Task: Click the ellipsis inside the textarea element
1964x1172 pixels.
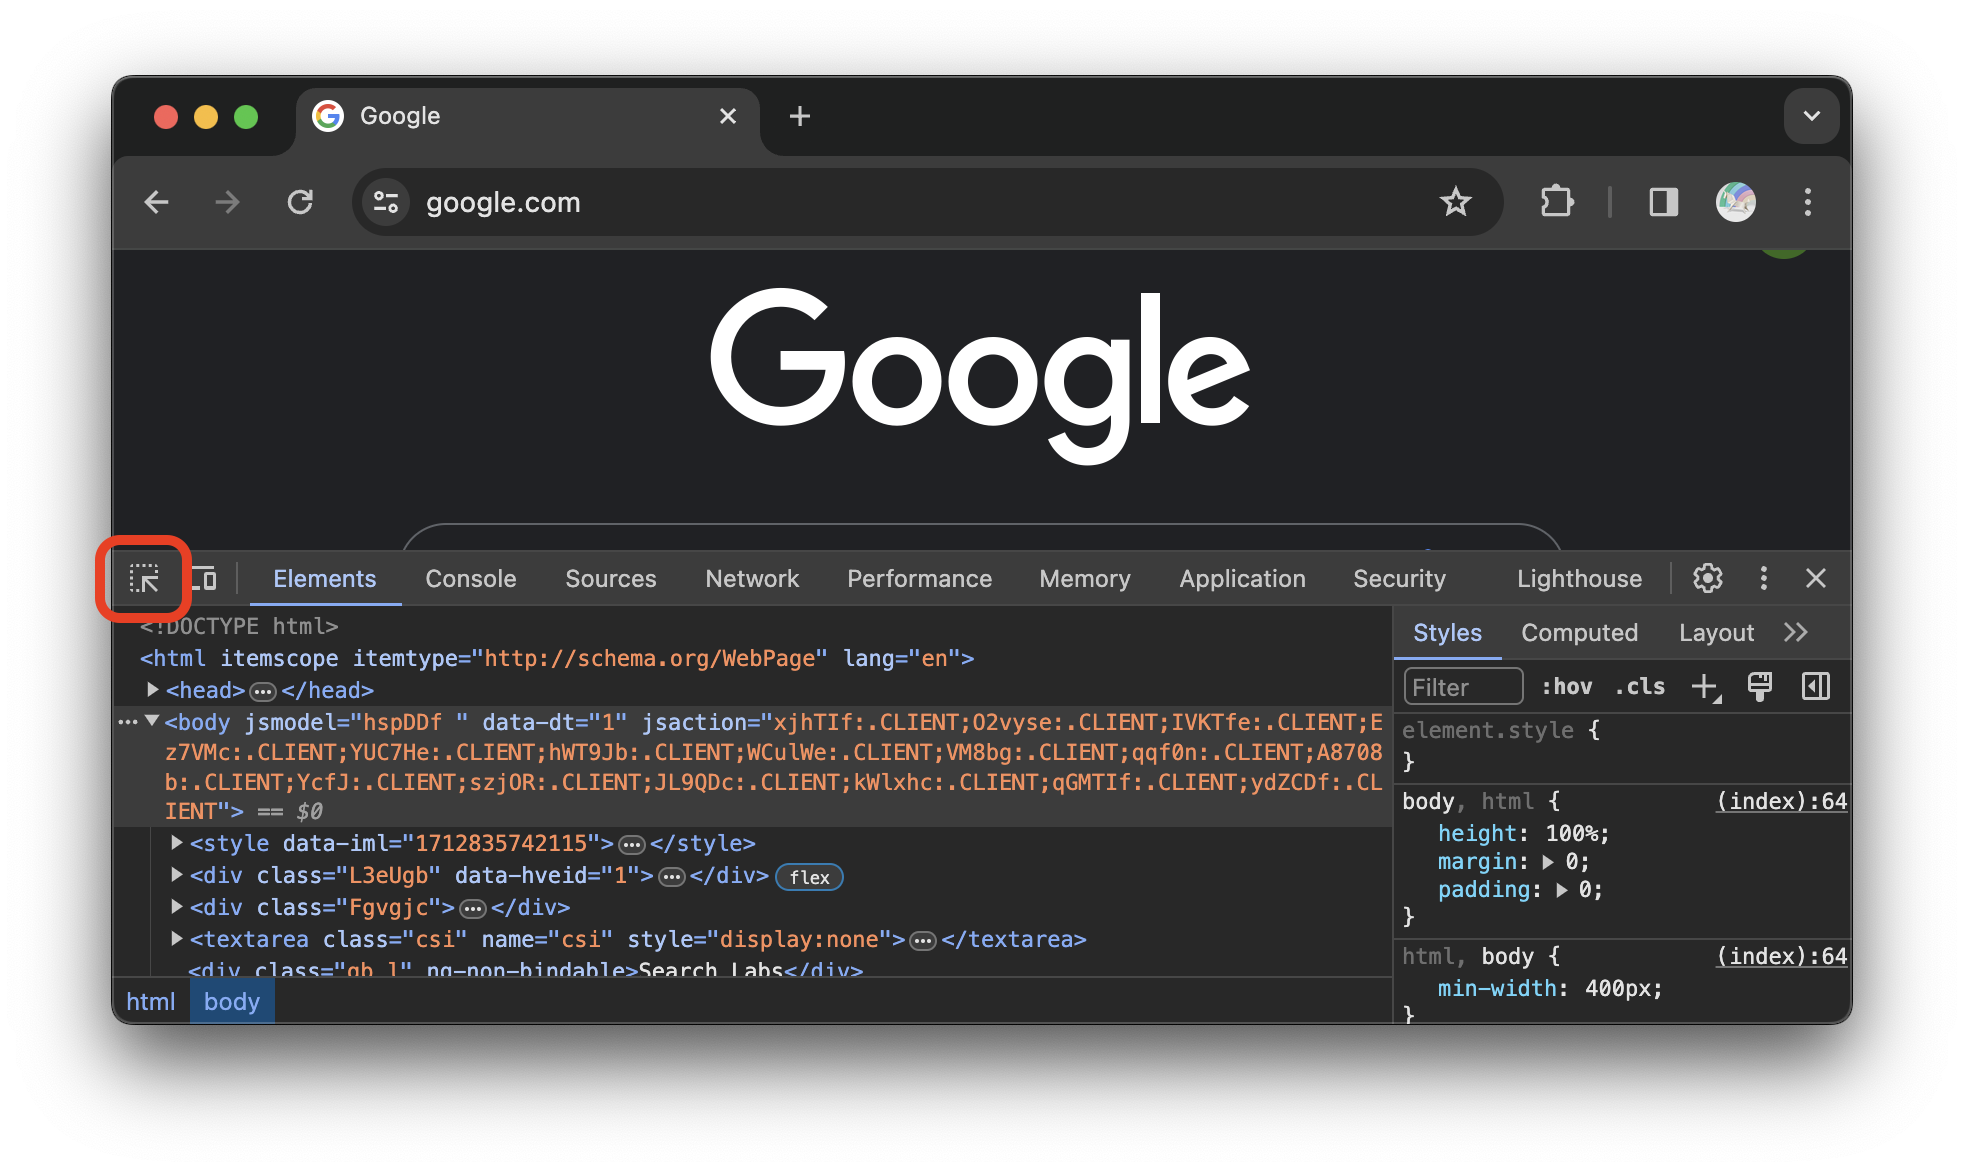Action: 923,940
